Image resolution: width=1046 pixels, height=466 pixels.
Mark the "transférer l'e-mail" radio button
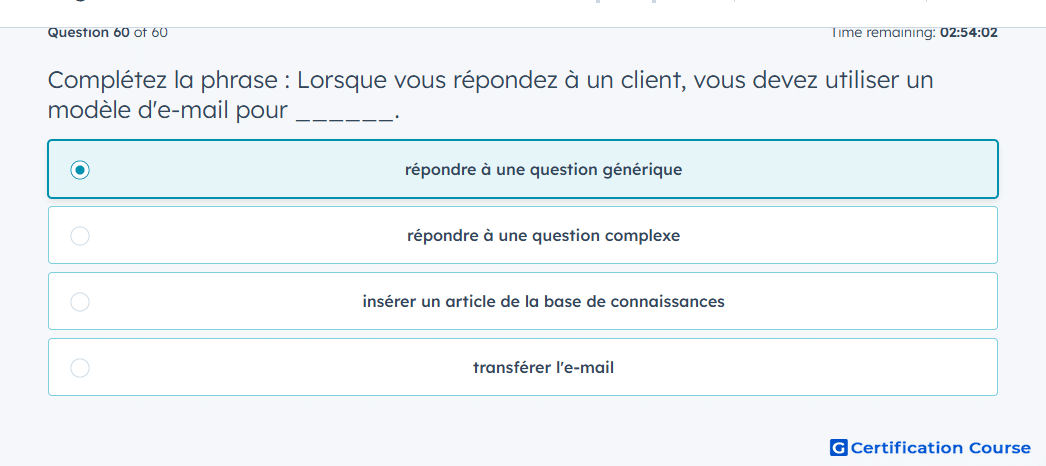point(80,368)
